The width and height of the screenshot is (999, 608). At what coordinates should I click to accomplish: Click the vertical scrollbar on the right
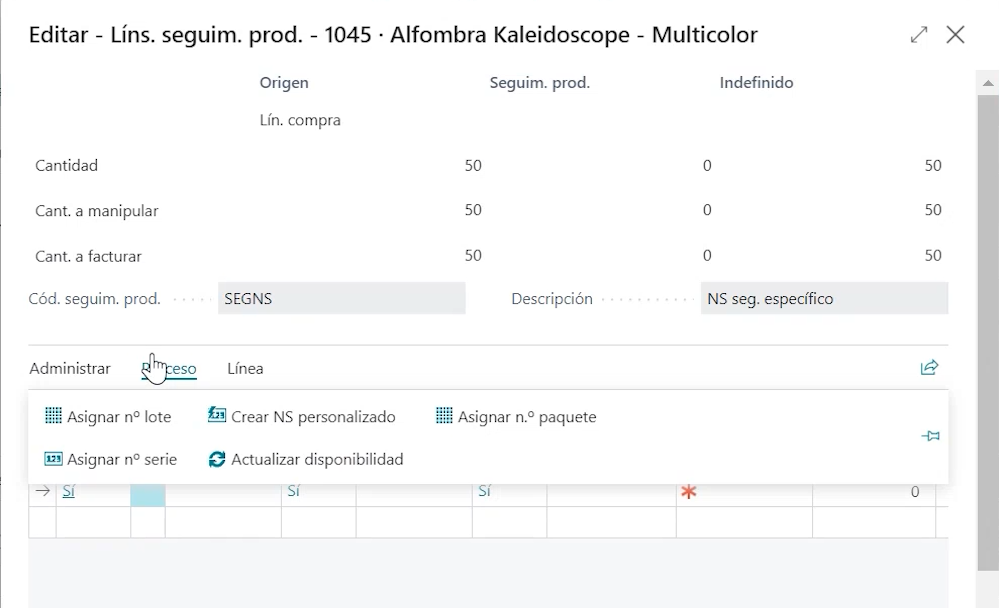tap(986, 330)
